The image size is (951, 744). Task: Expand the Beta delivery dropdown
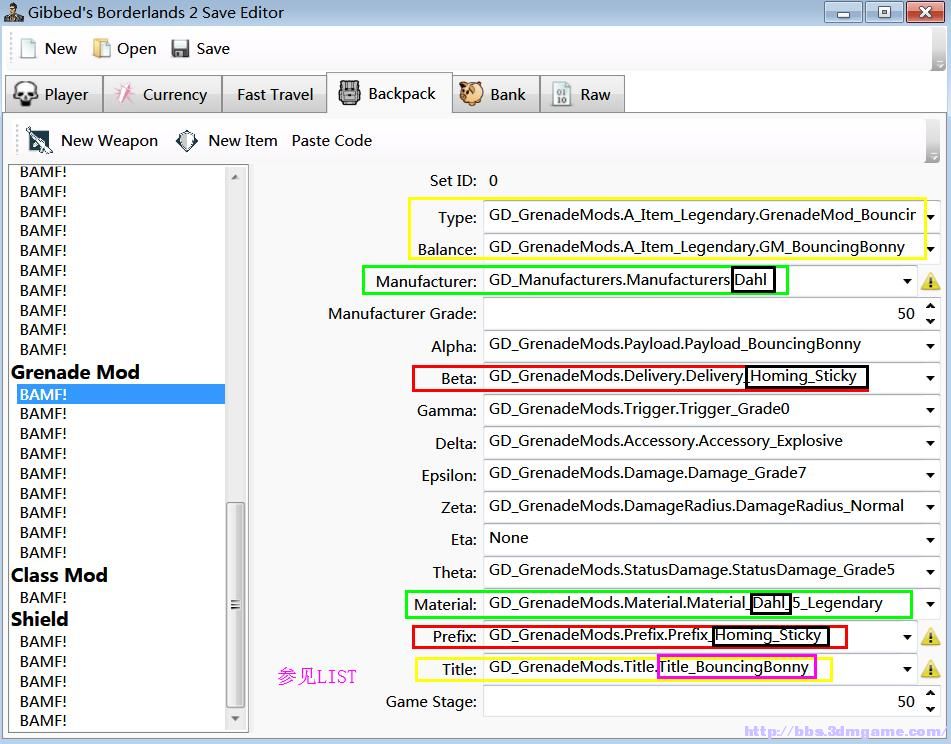931,378
